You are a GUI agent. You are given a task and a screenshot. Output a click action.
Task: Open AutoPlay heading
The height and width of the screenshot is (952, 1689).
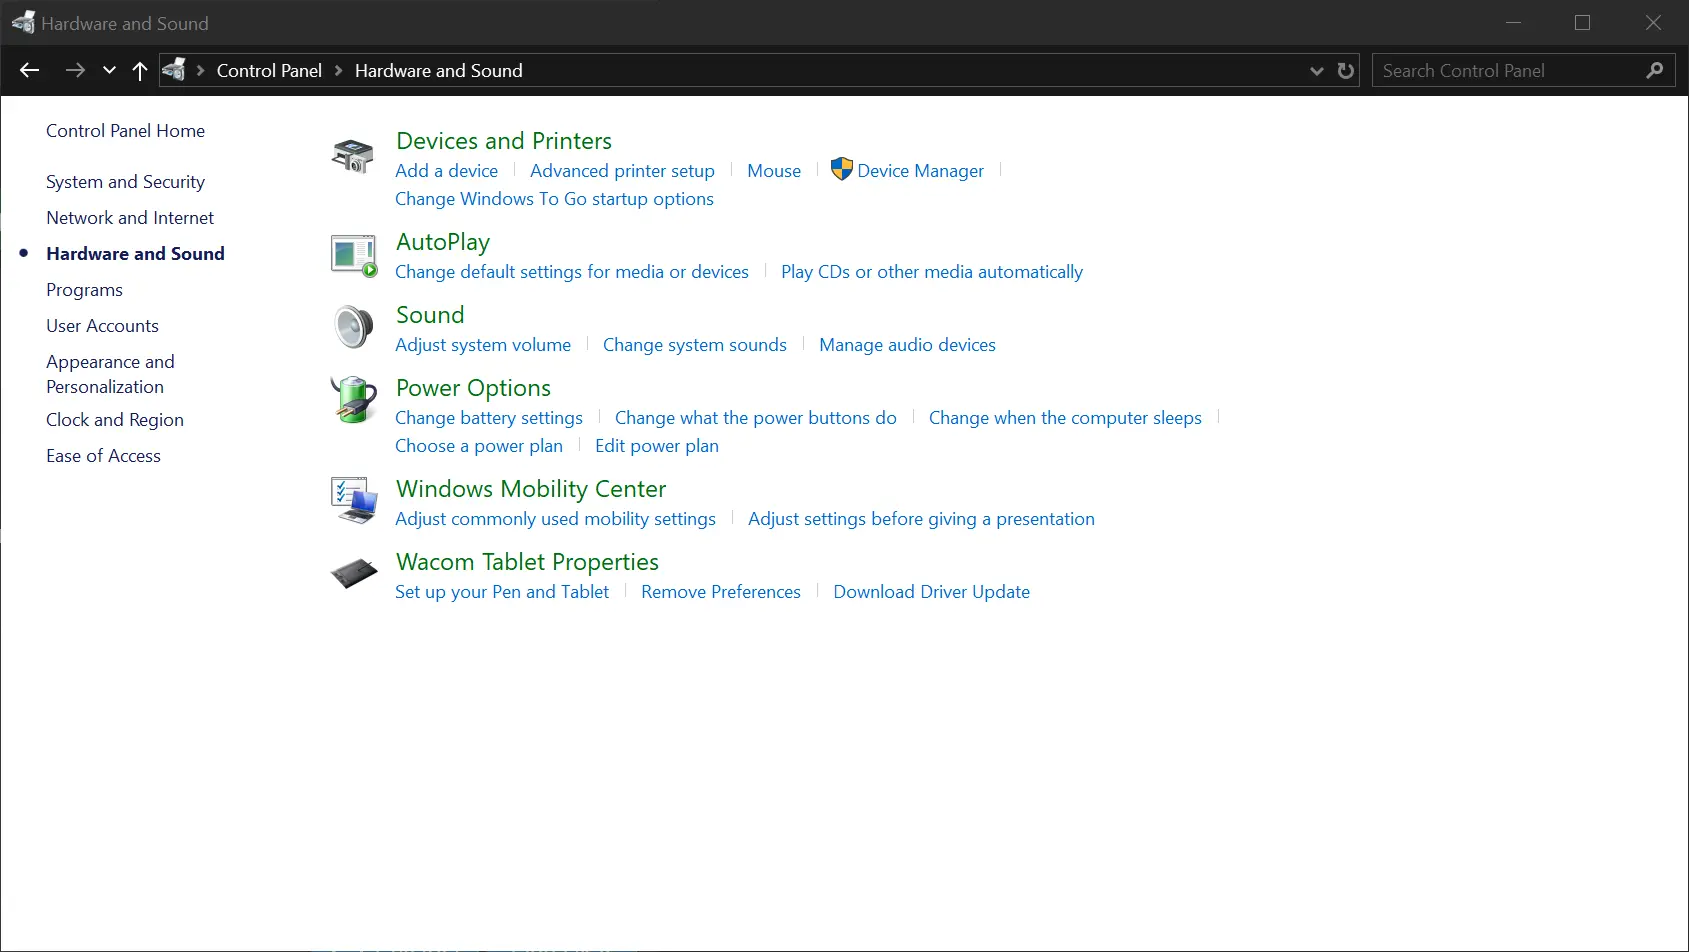click(x=443, y=242)
